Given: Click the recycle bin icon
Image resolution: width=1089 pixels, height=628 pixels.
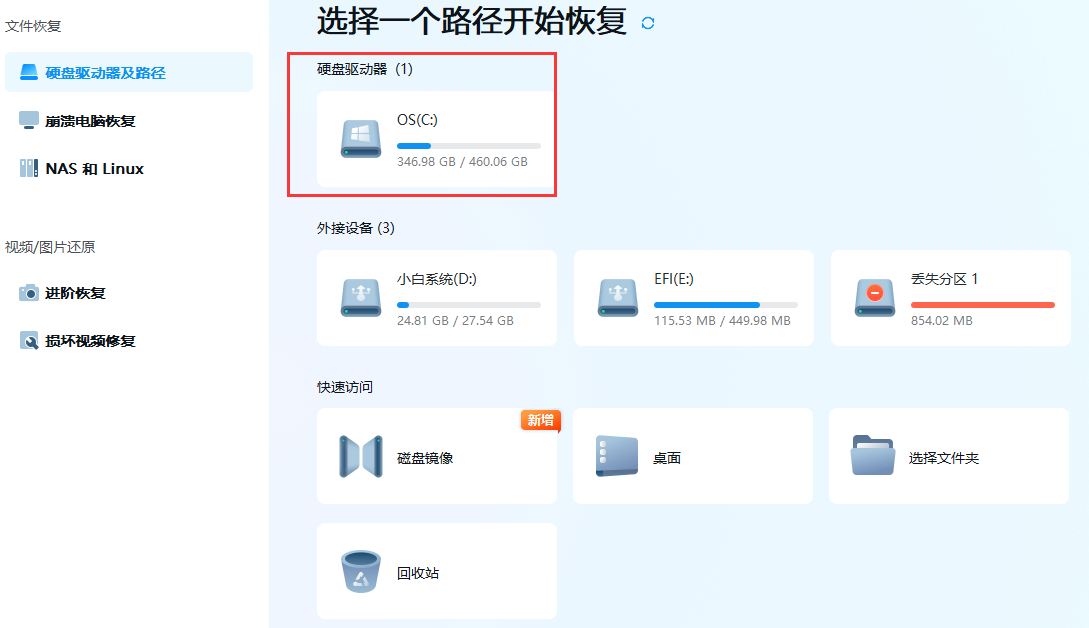Looking at the screenshot, I should (x=360, y=571).
